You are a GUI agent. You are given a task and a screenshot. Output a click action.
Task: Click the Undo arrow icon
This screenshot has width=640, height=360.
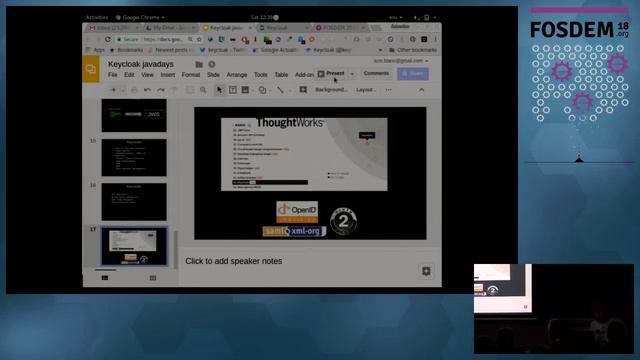(x=147, y=90)
